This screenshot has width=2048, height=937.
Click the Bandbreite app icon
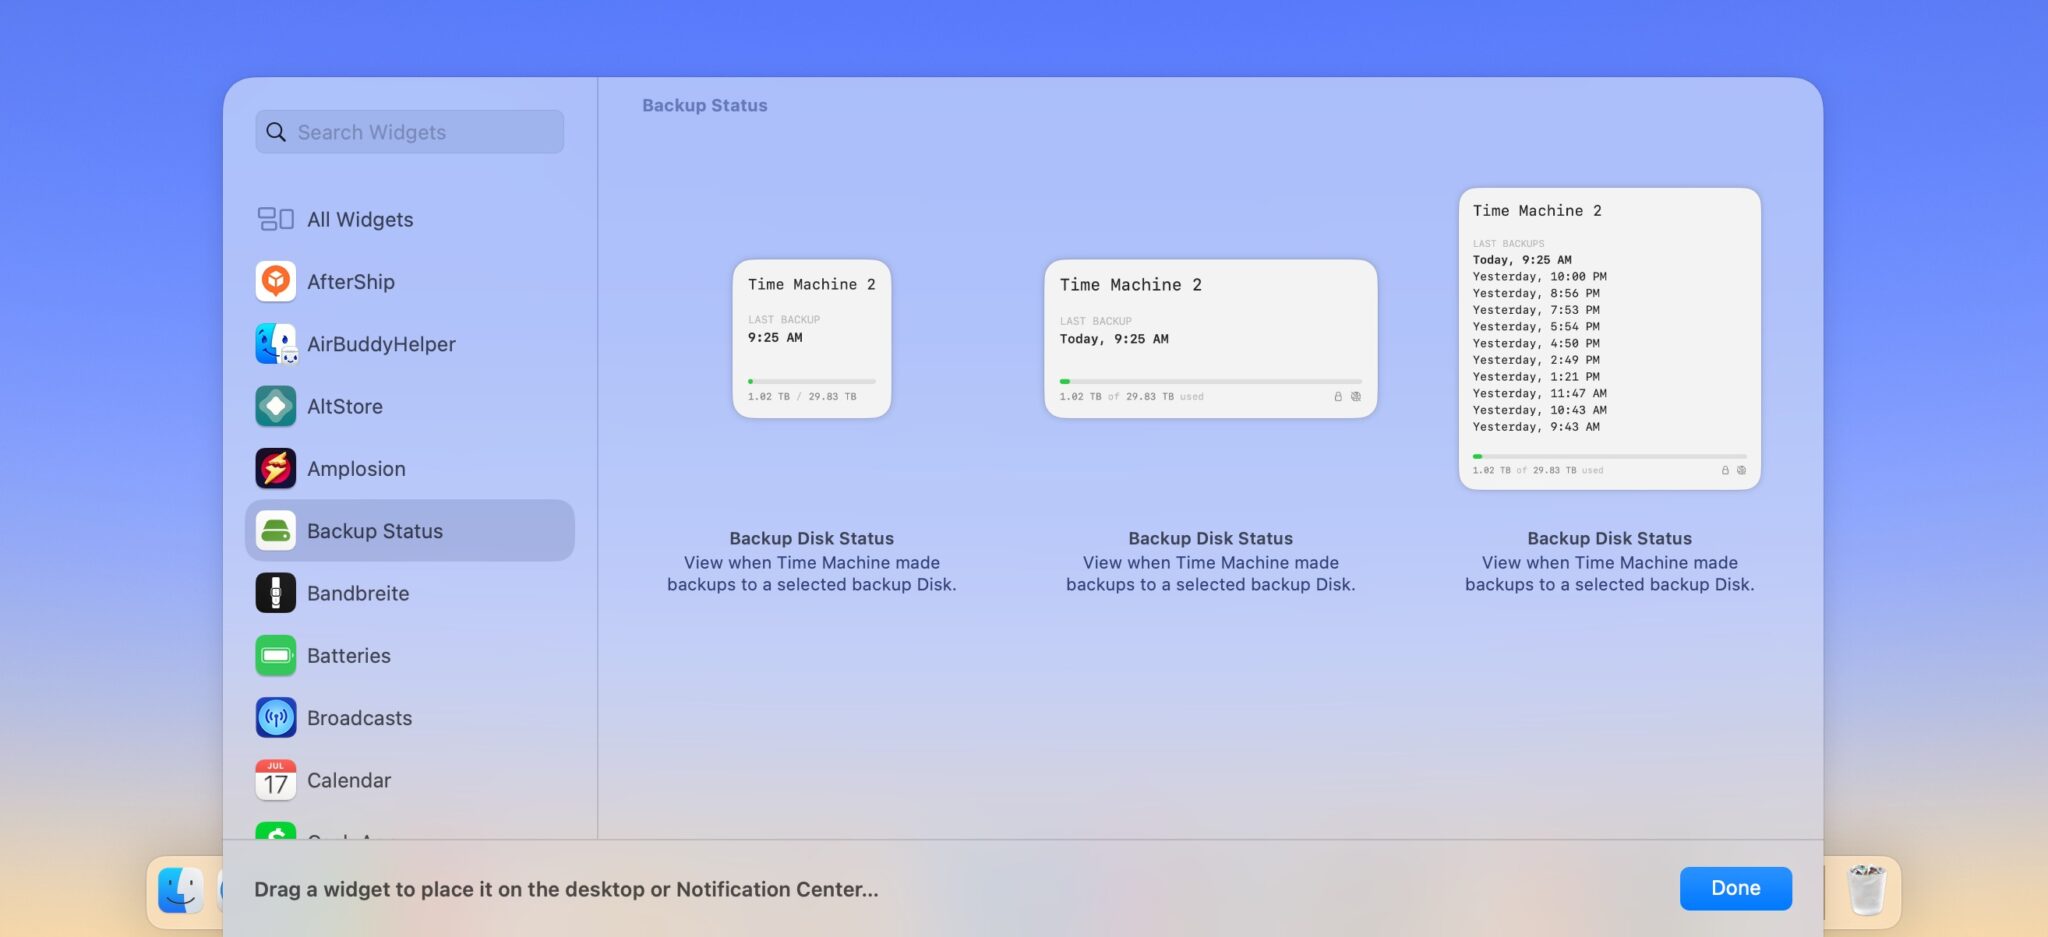275,592
